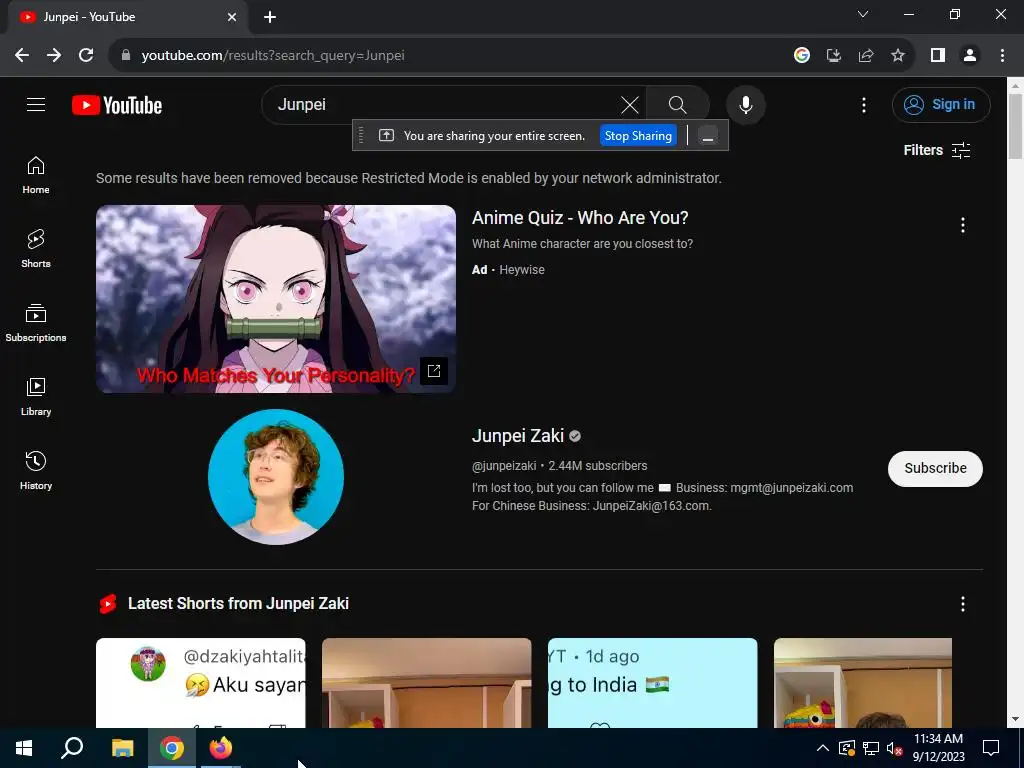Open Windows Start menu
Screen dimensions: 1024x768
click(24, 748)
